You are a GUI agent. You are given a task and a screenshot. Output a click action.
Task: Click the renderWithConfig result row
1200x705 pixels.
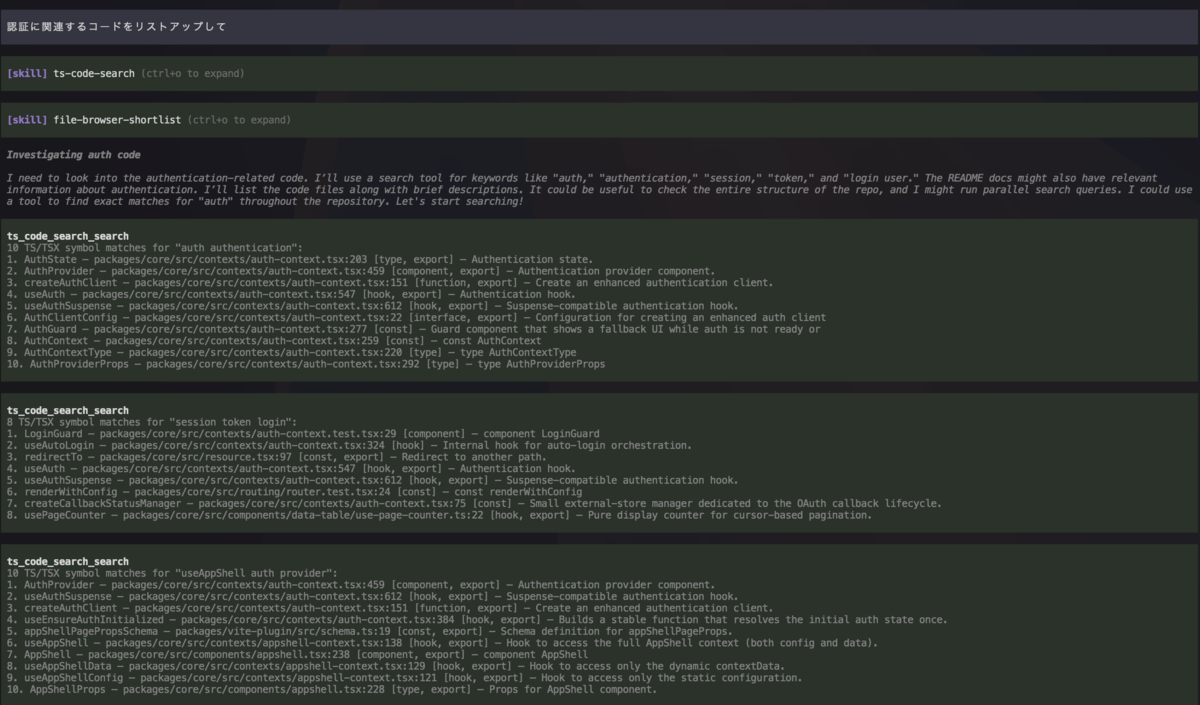click(x=294, y=492)
